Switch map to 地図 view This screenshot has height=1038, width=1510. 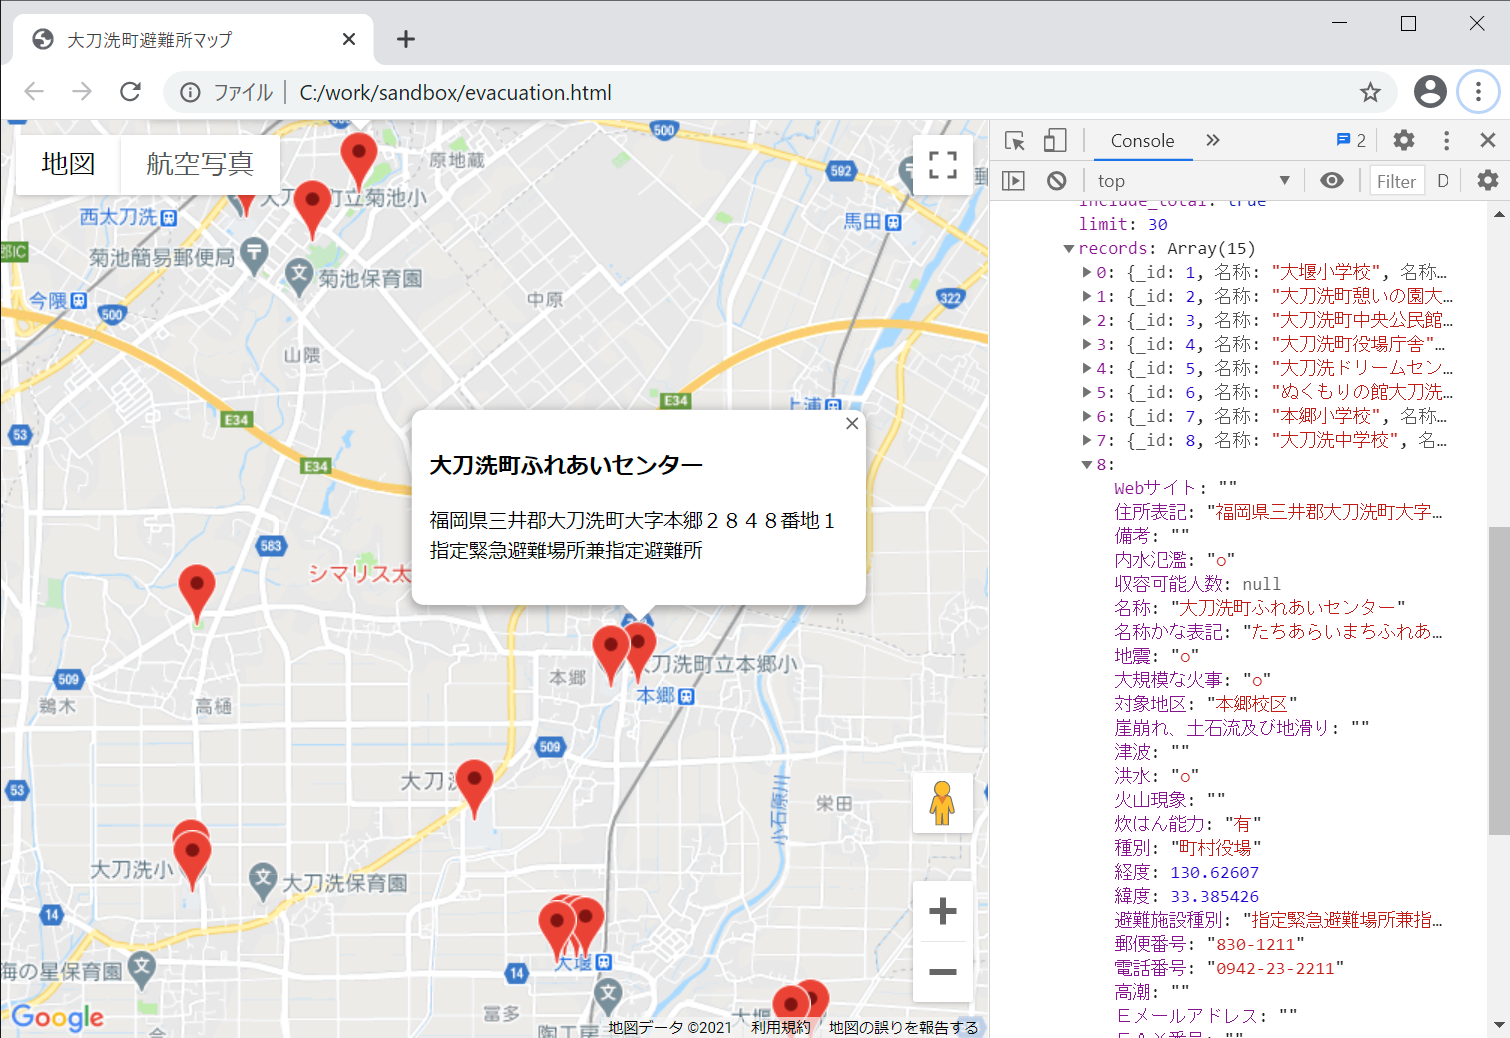[68, 164]
